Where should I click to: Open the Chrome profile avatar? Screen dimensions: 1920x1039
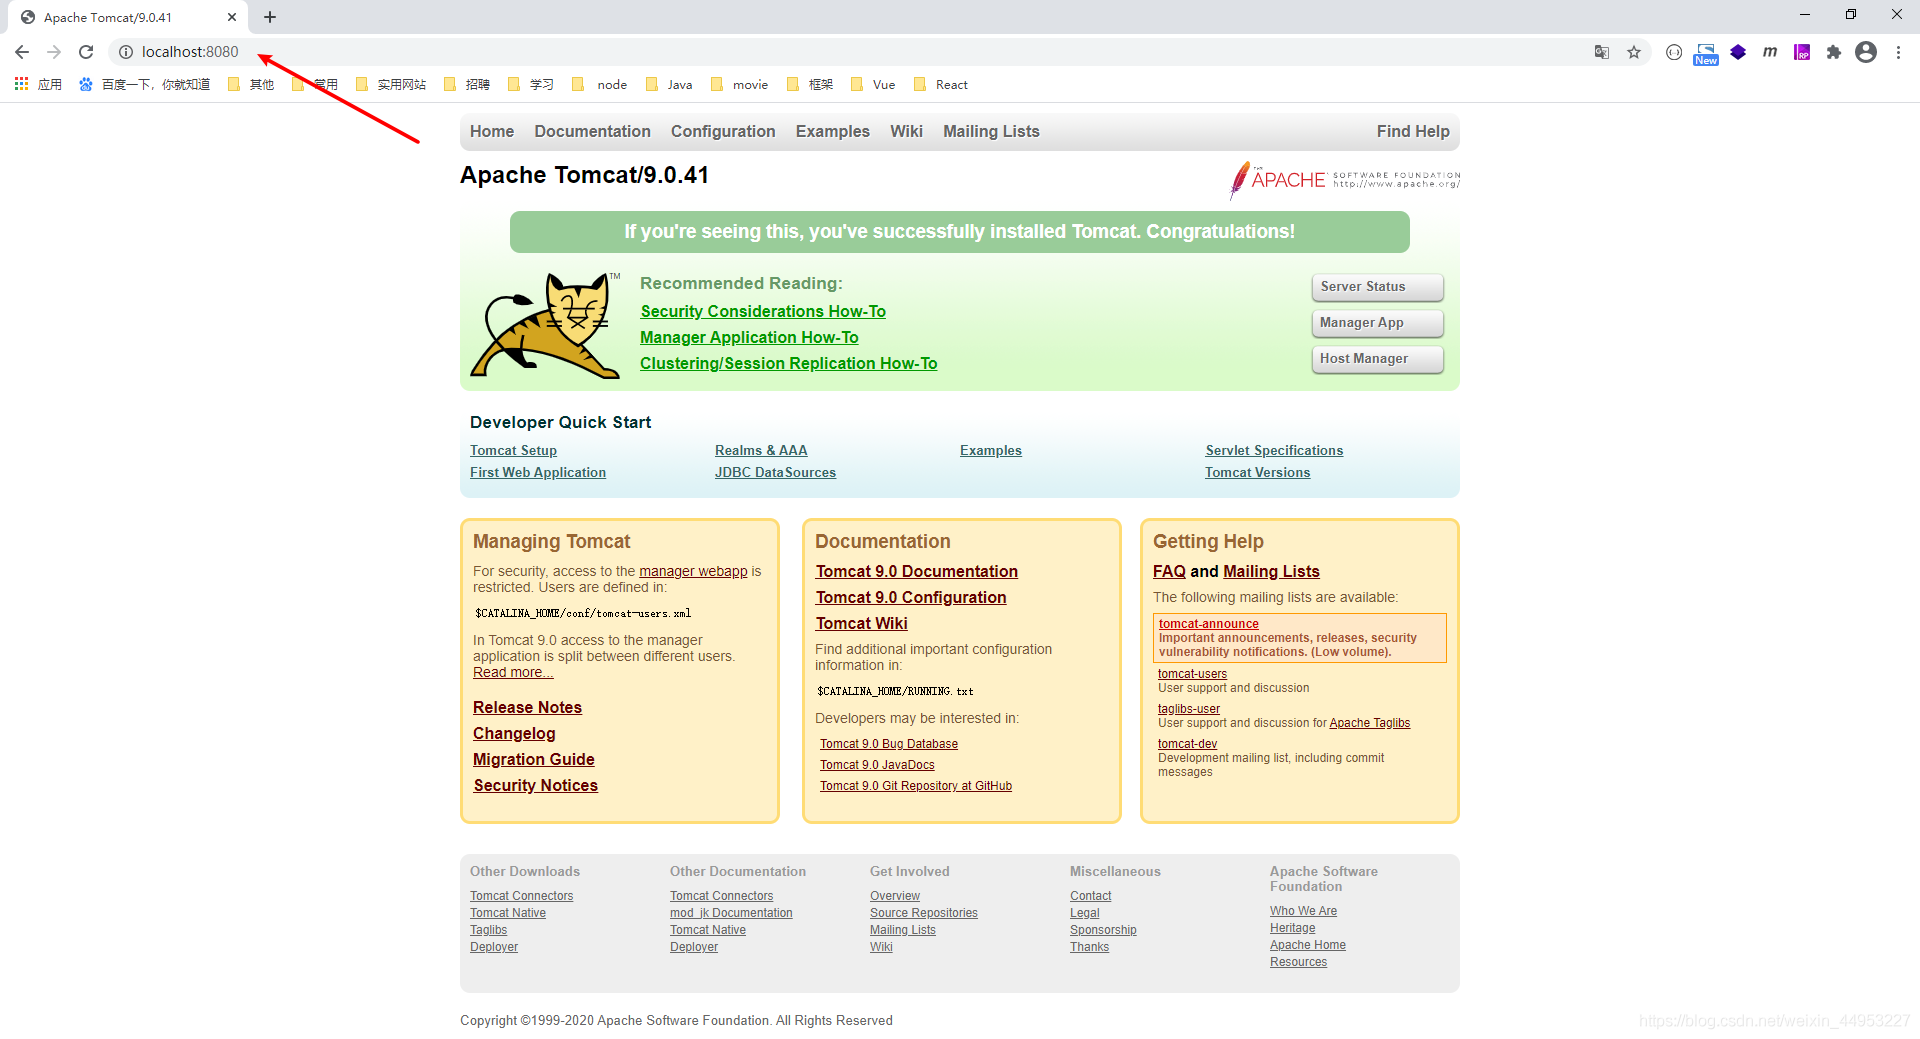pyautogui.click(x=1866, y=52)
